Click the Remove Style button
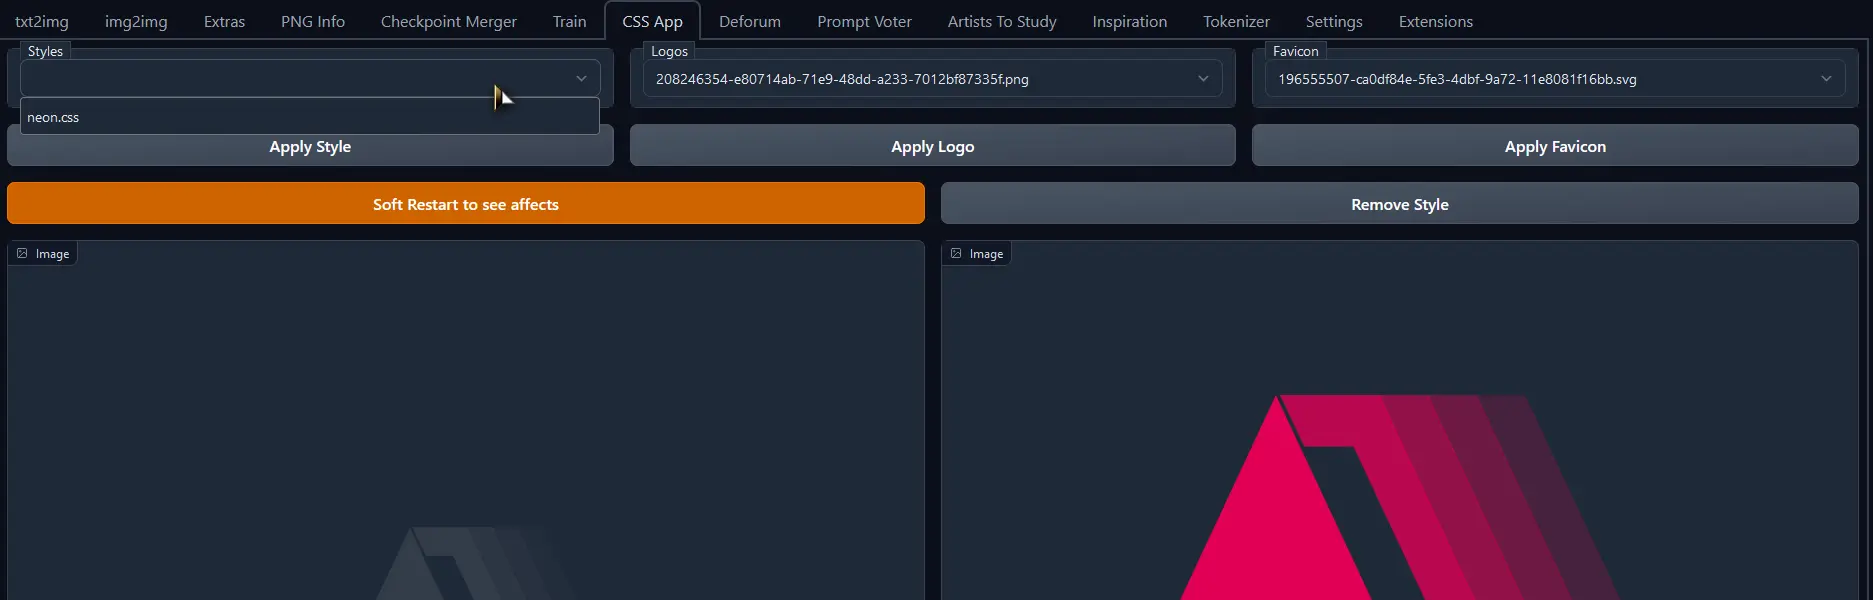This screenshot has height=600, width=1873. click(x=1399, y=204)
